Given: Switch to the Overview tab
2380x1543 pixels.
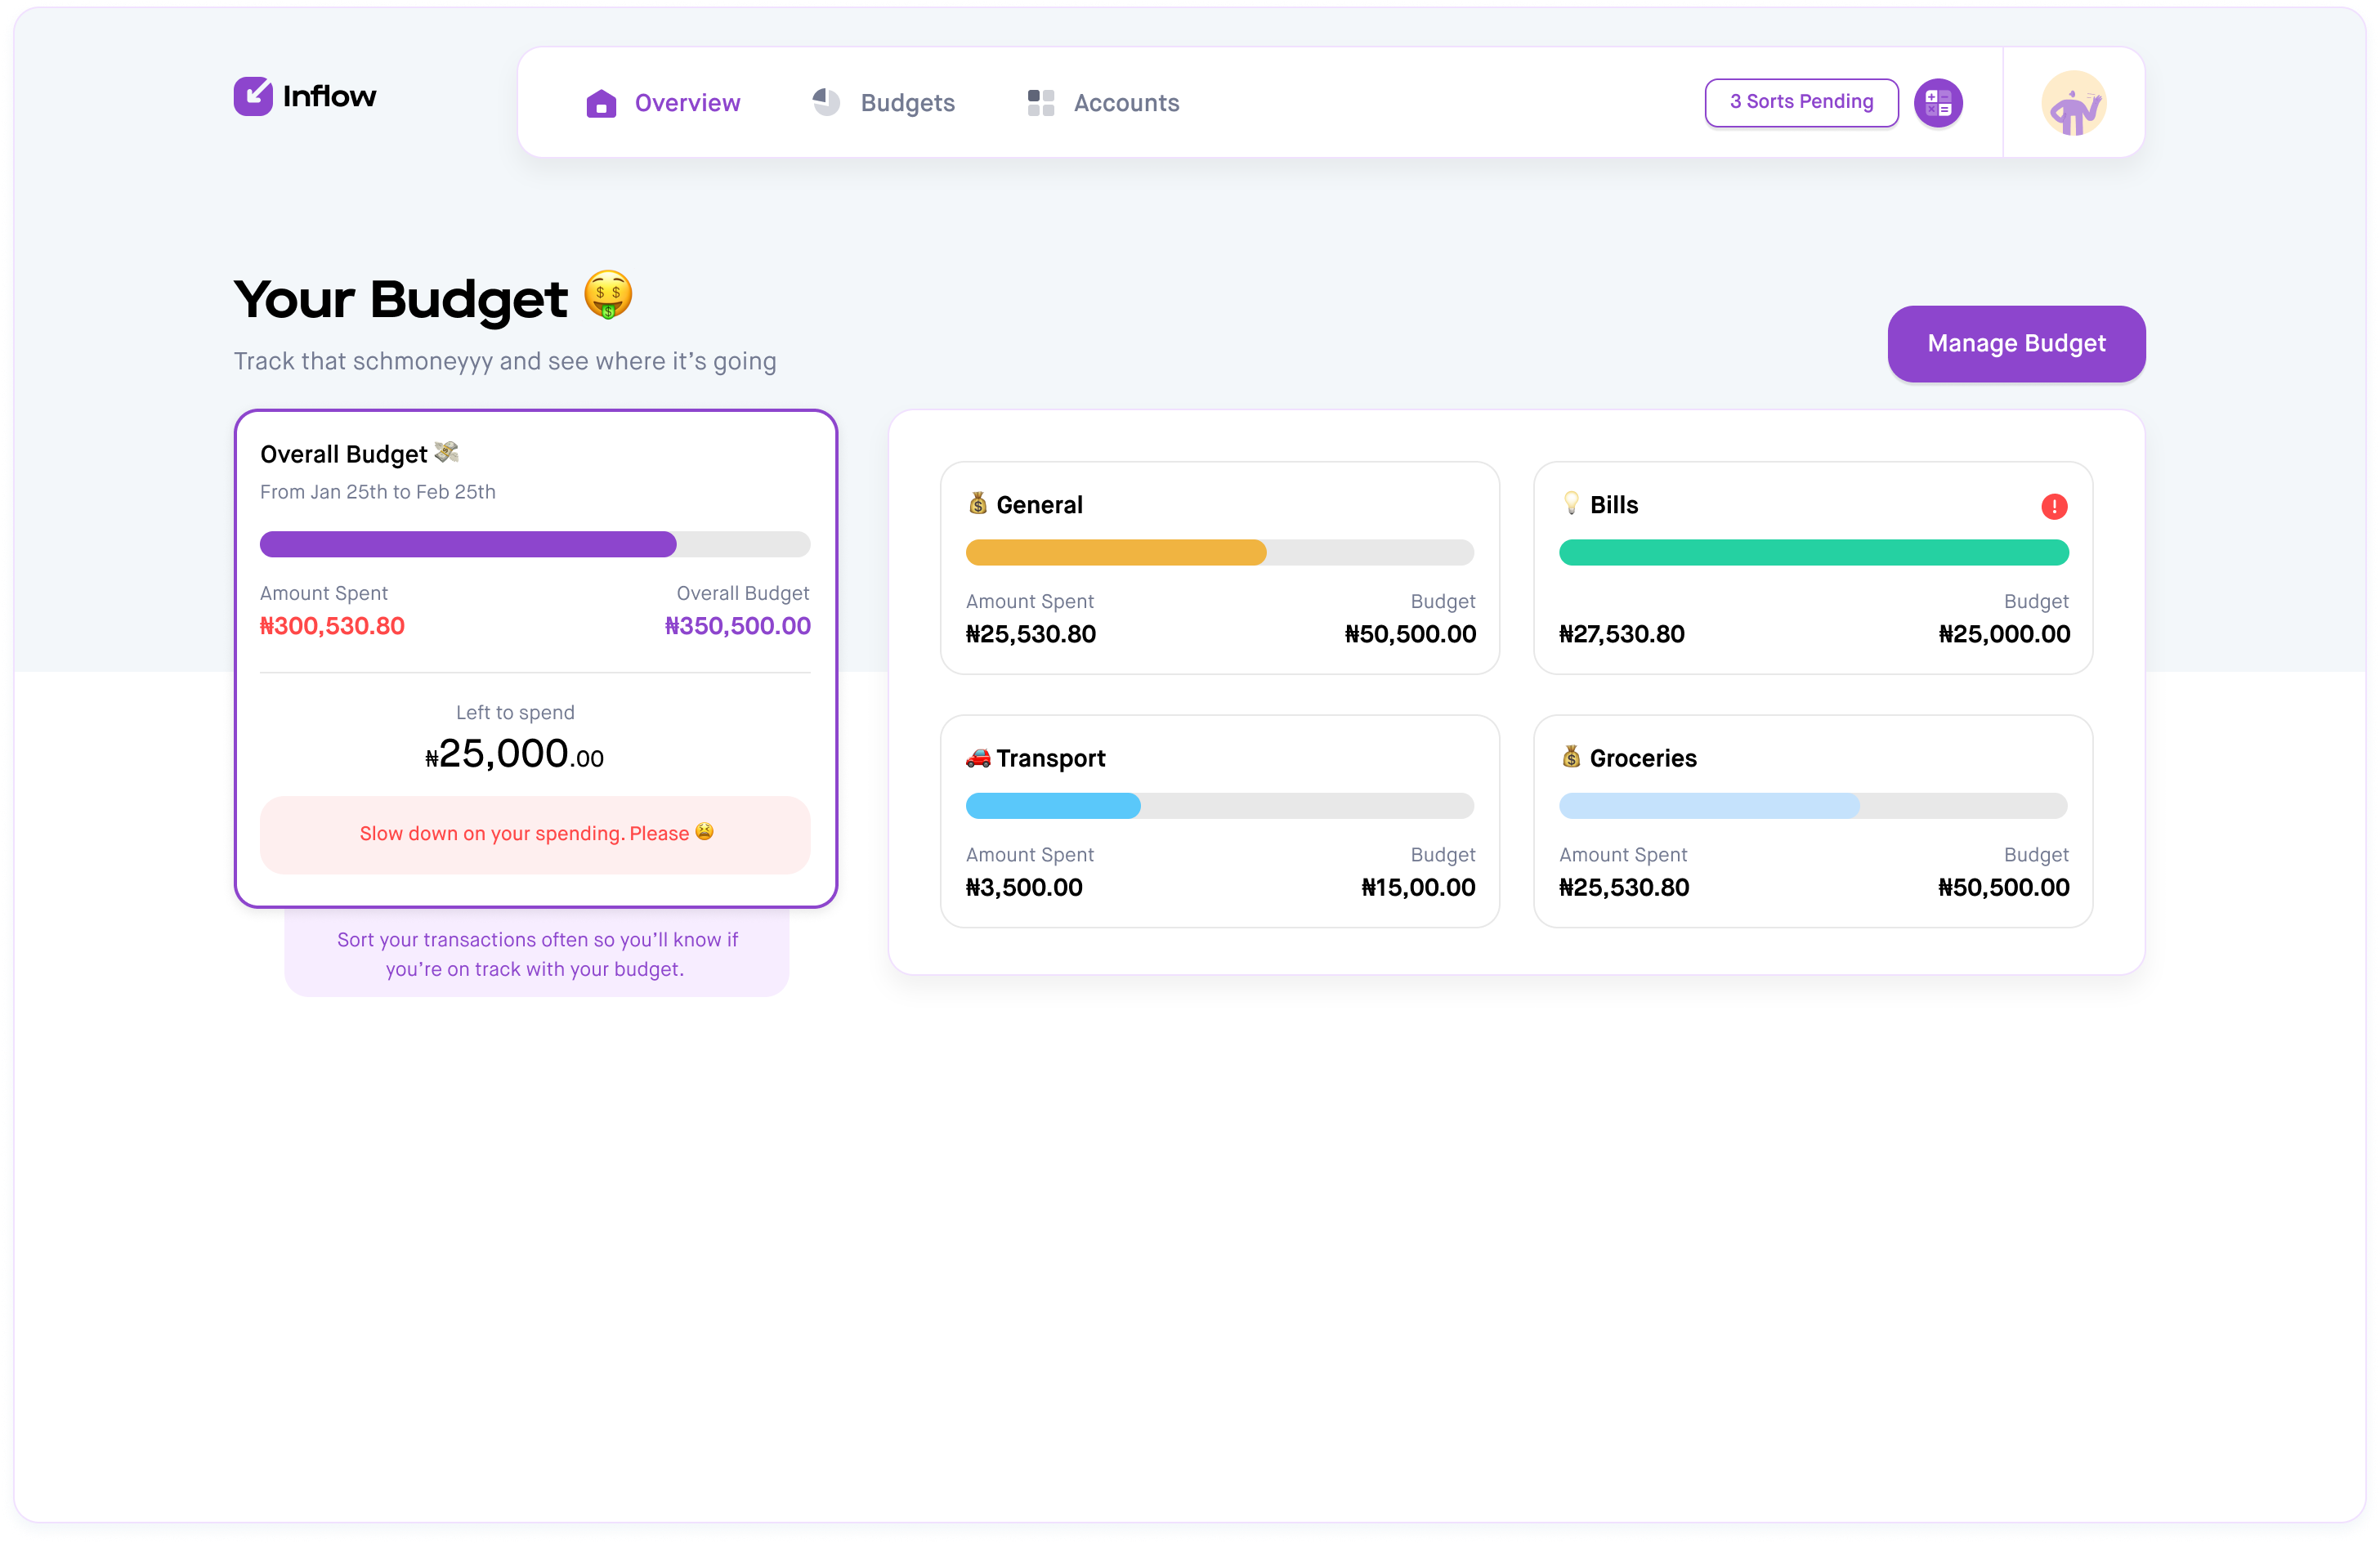Looking at the screenshot, I should pyautogui.click(x=663, y=103).
